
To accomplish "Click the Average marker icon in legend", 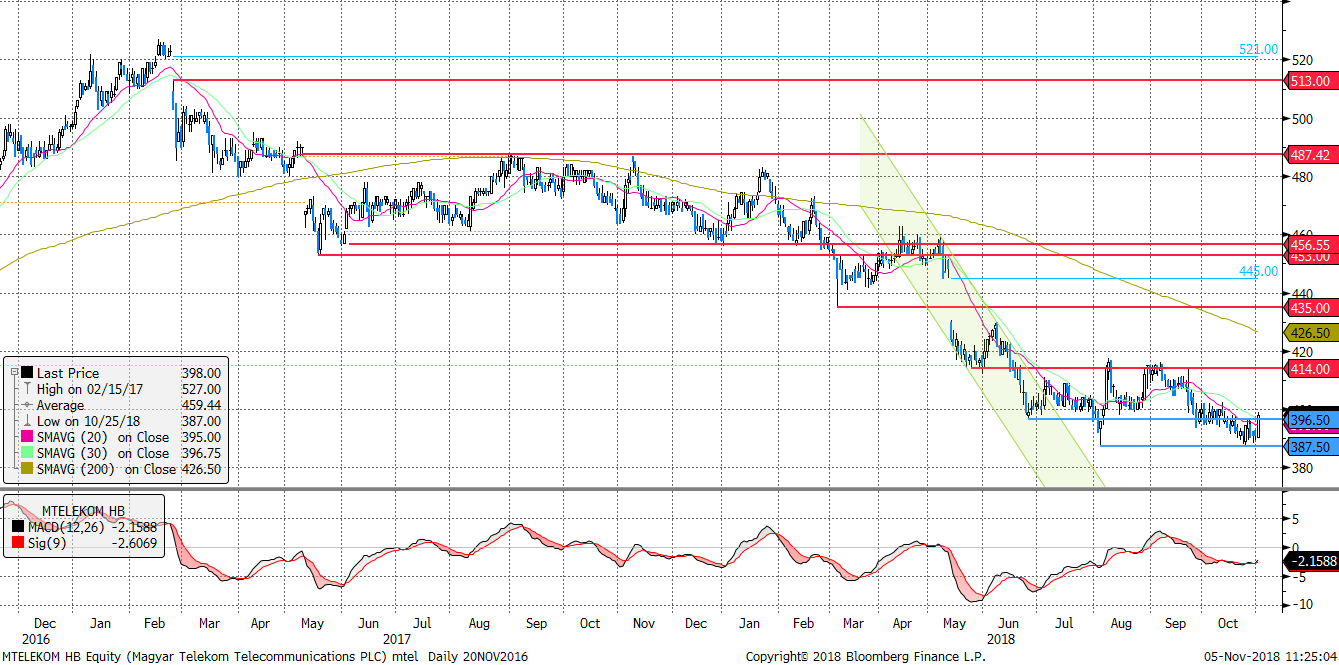I will pyautogui.click(x=27, y=405).
